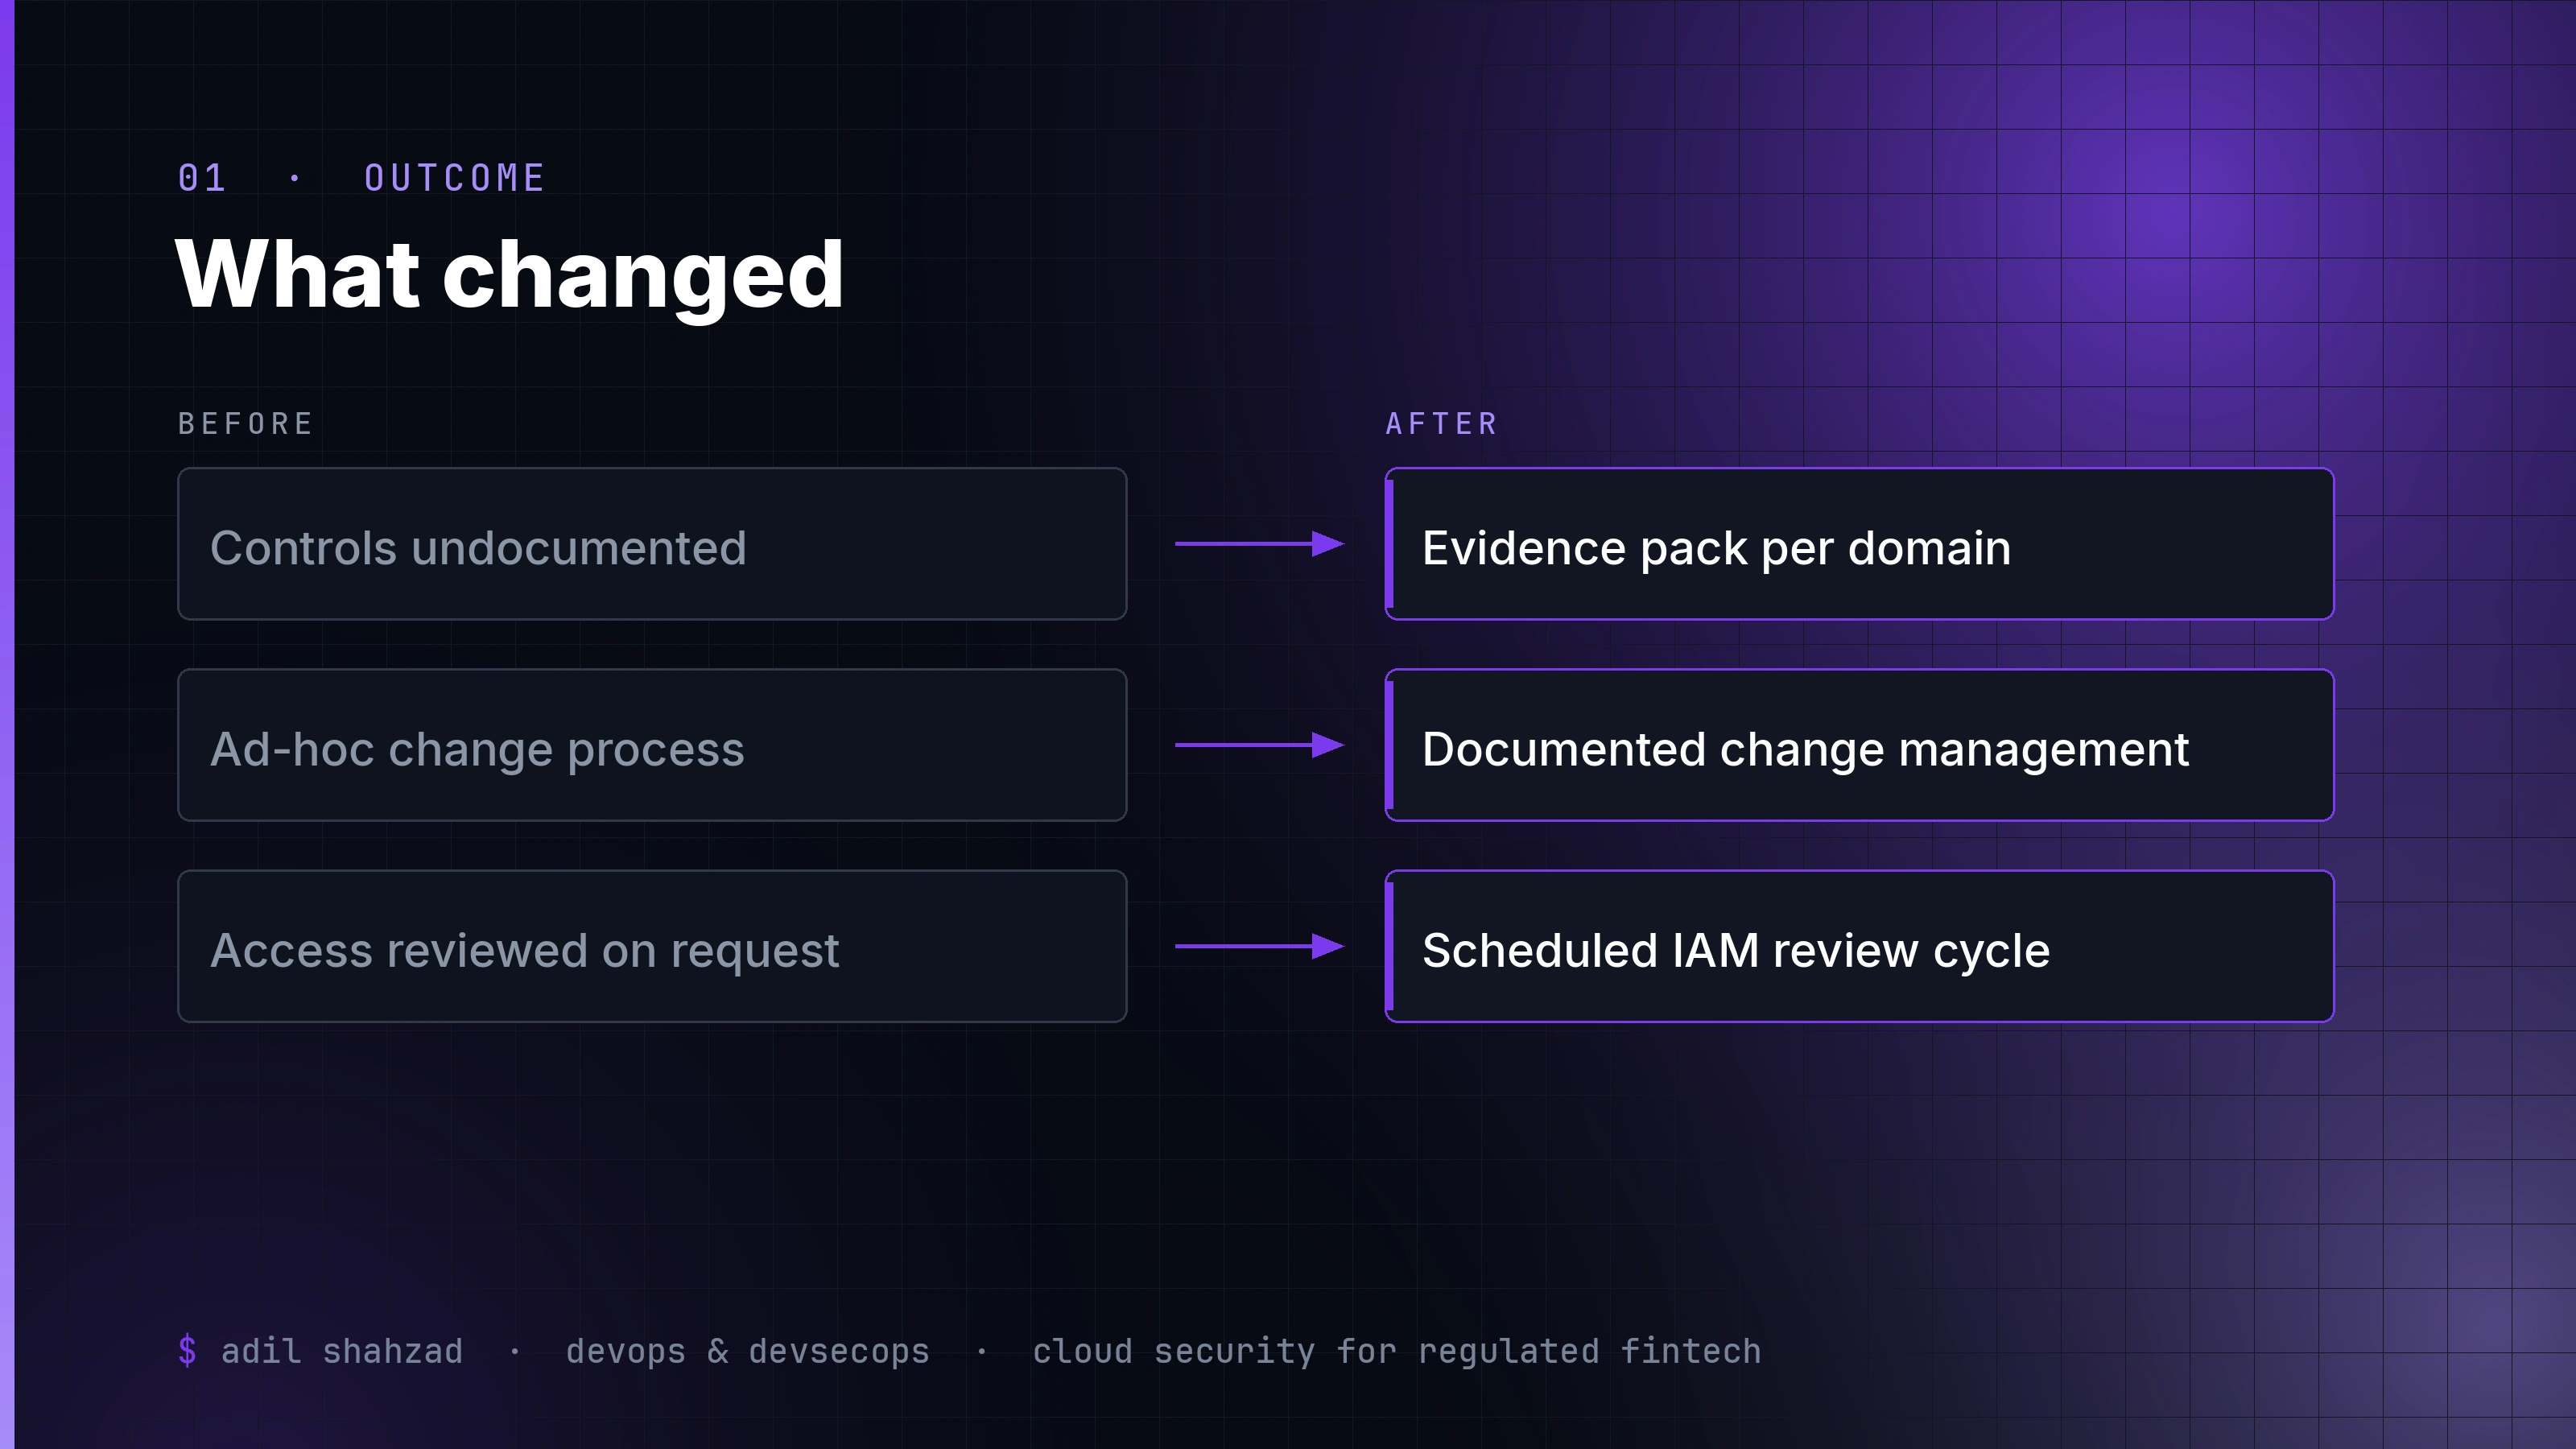Click cloud security for regulated fintech text
The width and height of the screenshot is (2576, 1449).
coord(1397,1351)
